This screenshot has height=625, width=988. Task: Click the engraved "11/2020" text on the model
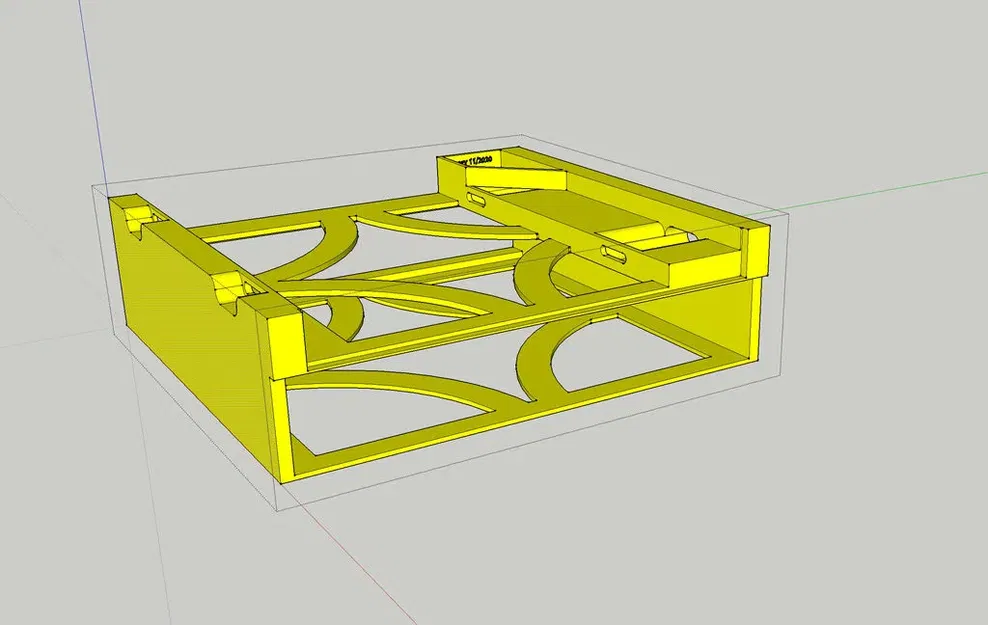[480, 161]
